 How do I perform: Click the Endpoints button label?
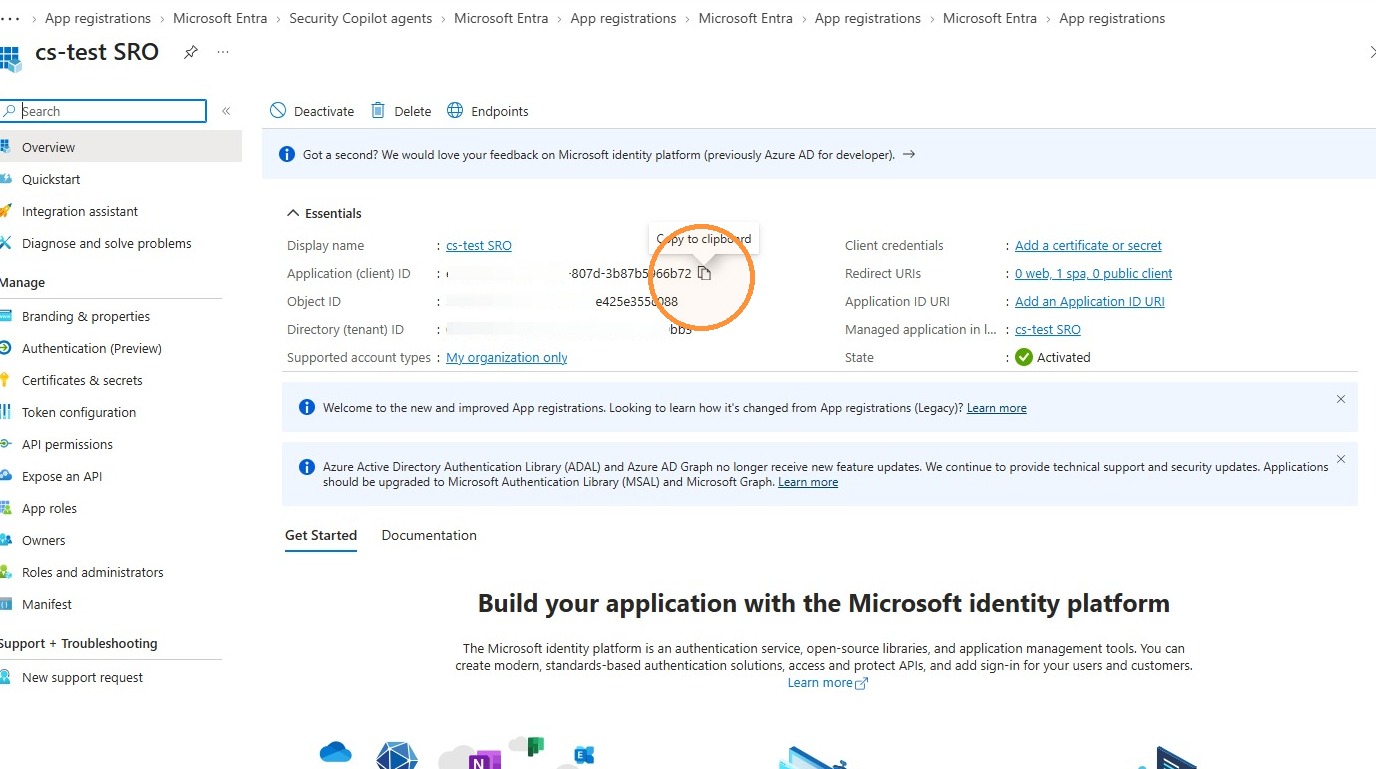pyautogui.click(x=500, y=112)
